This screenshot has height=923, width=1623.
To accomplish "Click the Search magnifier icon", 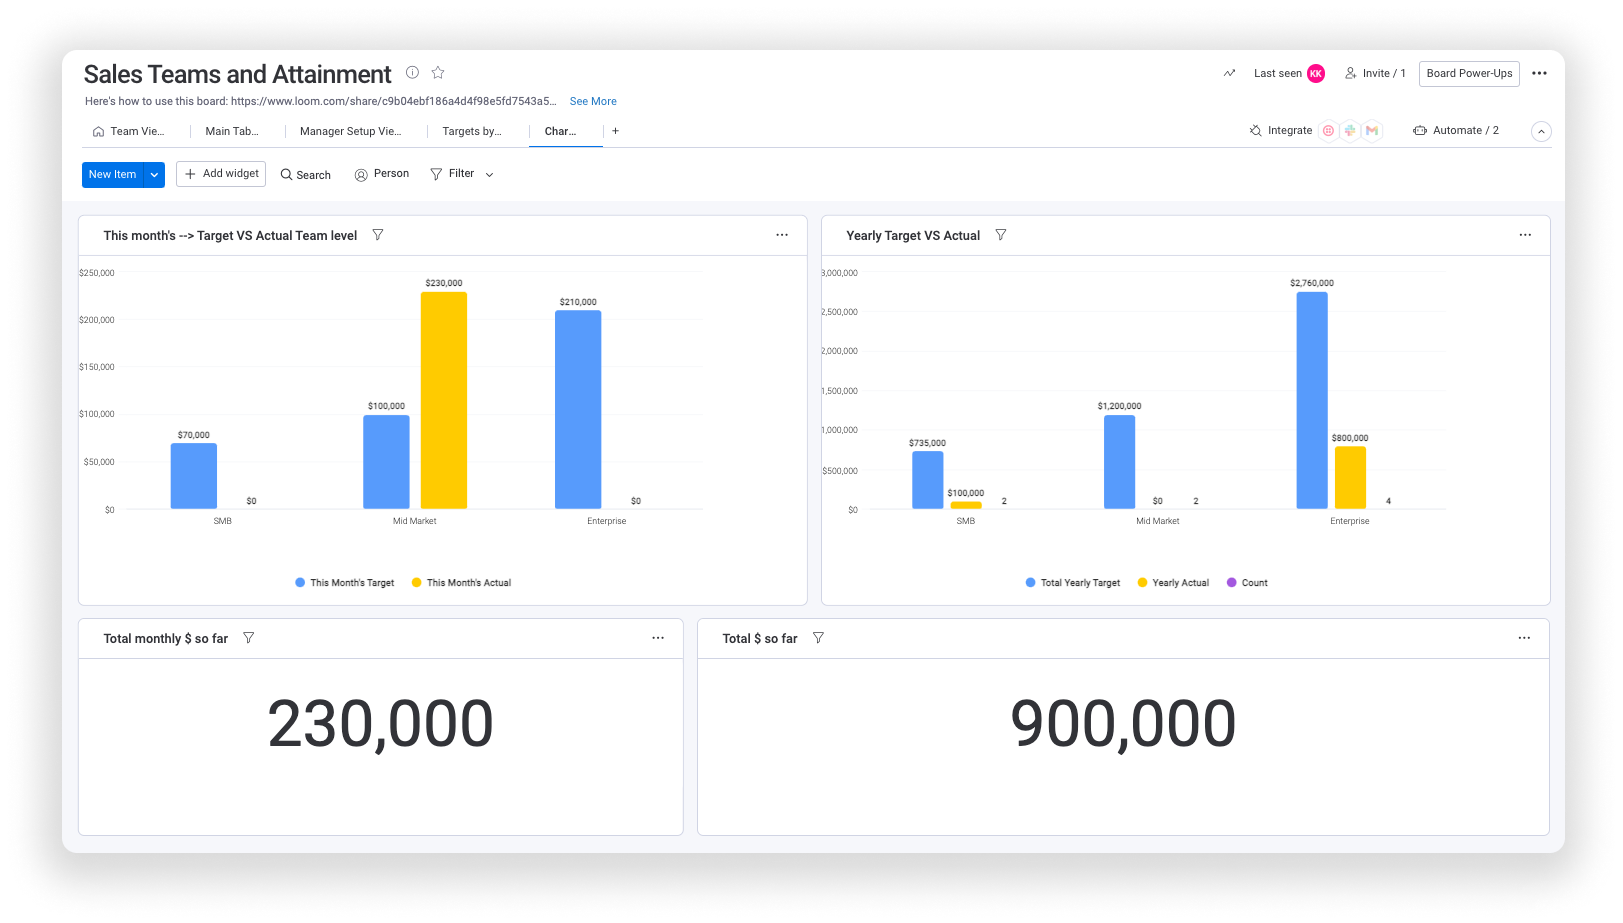I will pyautogui.click(x=288, y=174).
